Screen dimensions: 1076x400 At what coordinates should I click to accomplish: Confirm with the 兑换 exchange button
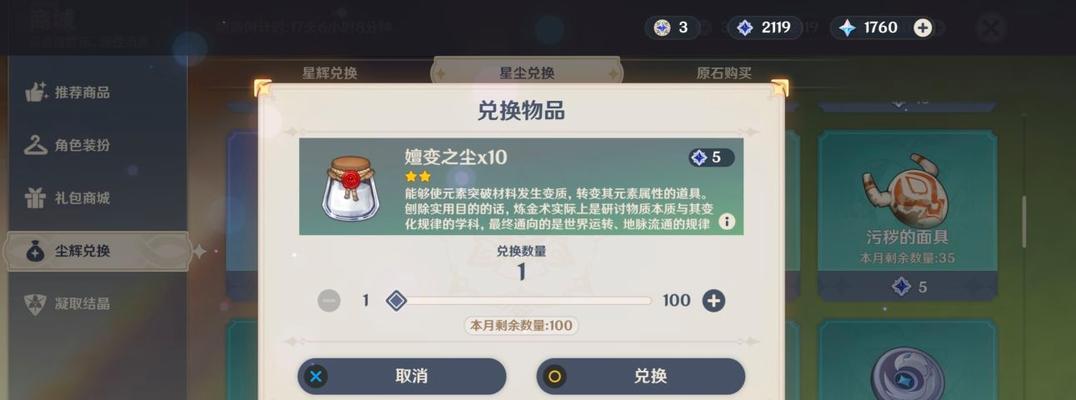(x=640, y=376)
